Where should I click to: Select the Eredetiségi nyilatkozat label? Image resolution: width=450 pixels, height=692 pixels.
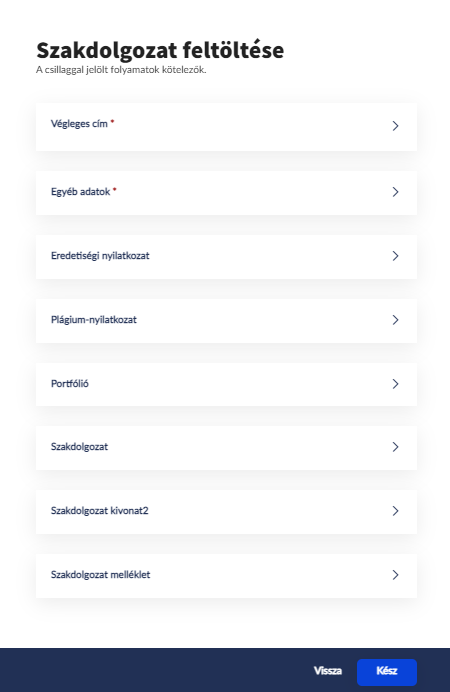click(100, 256)
